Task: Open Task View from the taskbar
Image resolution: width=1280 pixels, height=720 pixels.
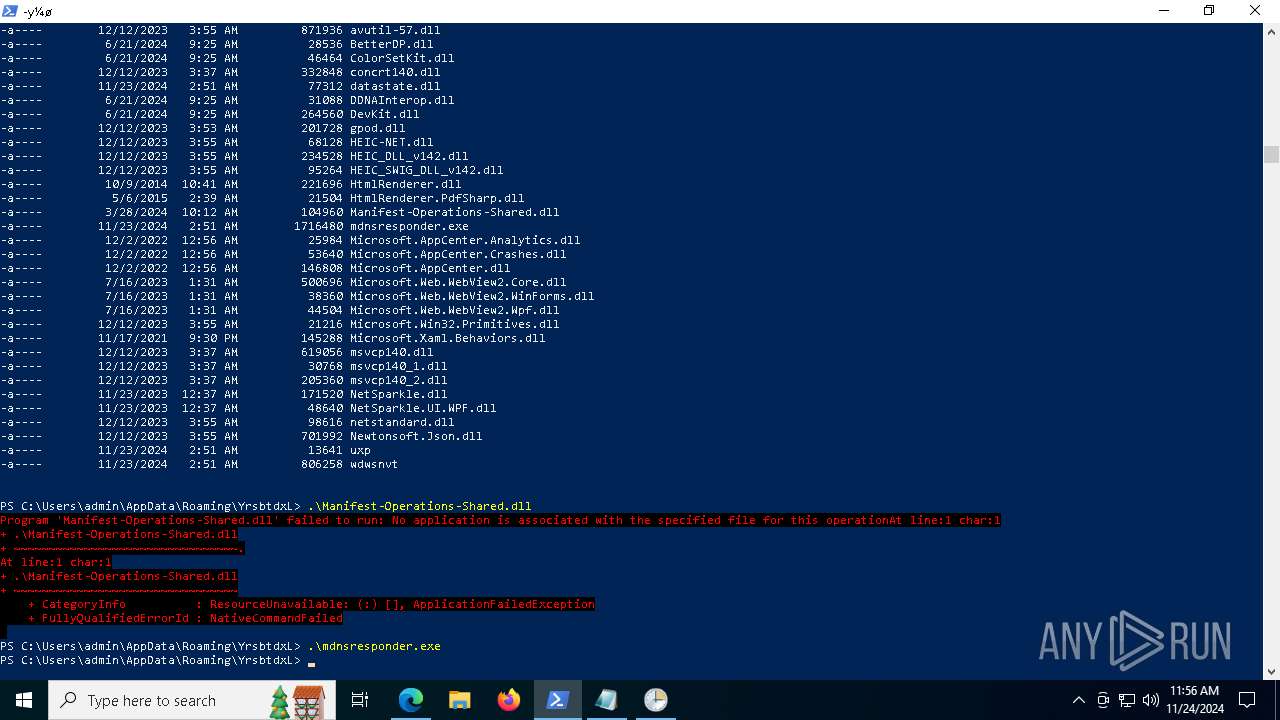Action: 360,700
